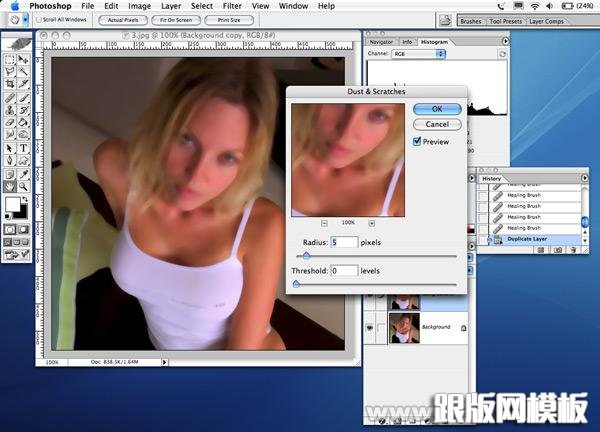Click the lock icon on Background layer
The image size is (600, 432).
pyautogui.click(x=463, y=328)
